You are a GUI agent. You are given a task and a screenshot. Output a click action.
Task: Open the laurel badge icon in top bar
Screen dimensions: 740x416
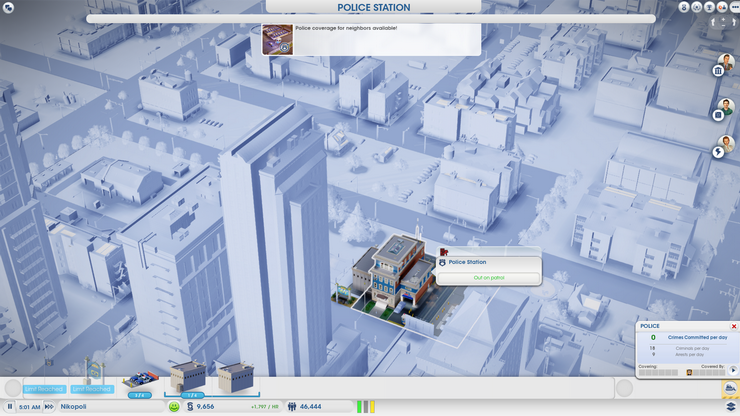tap(697, 7)
